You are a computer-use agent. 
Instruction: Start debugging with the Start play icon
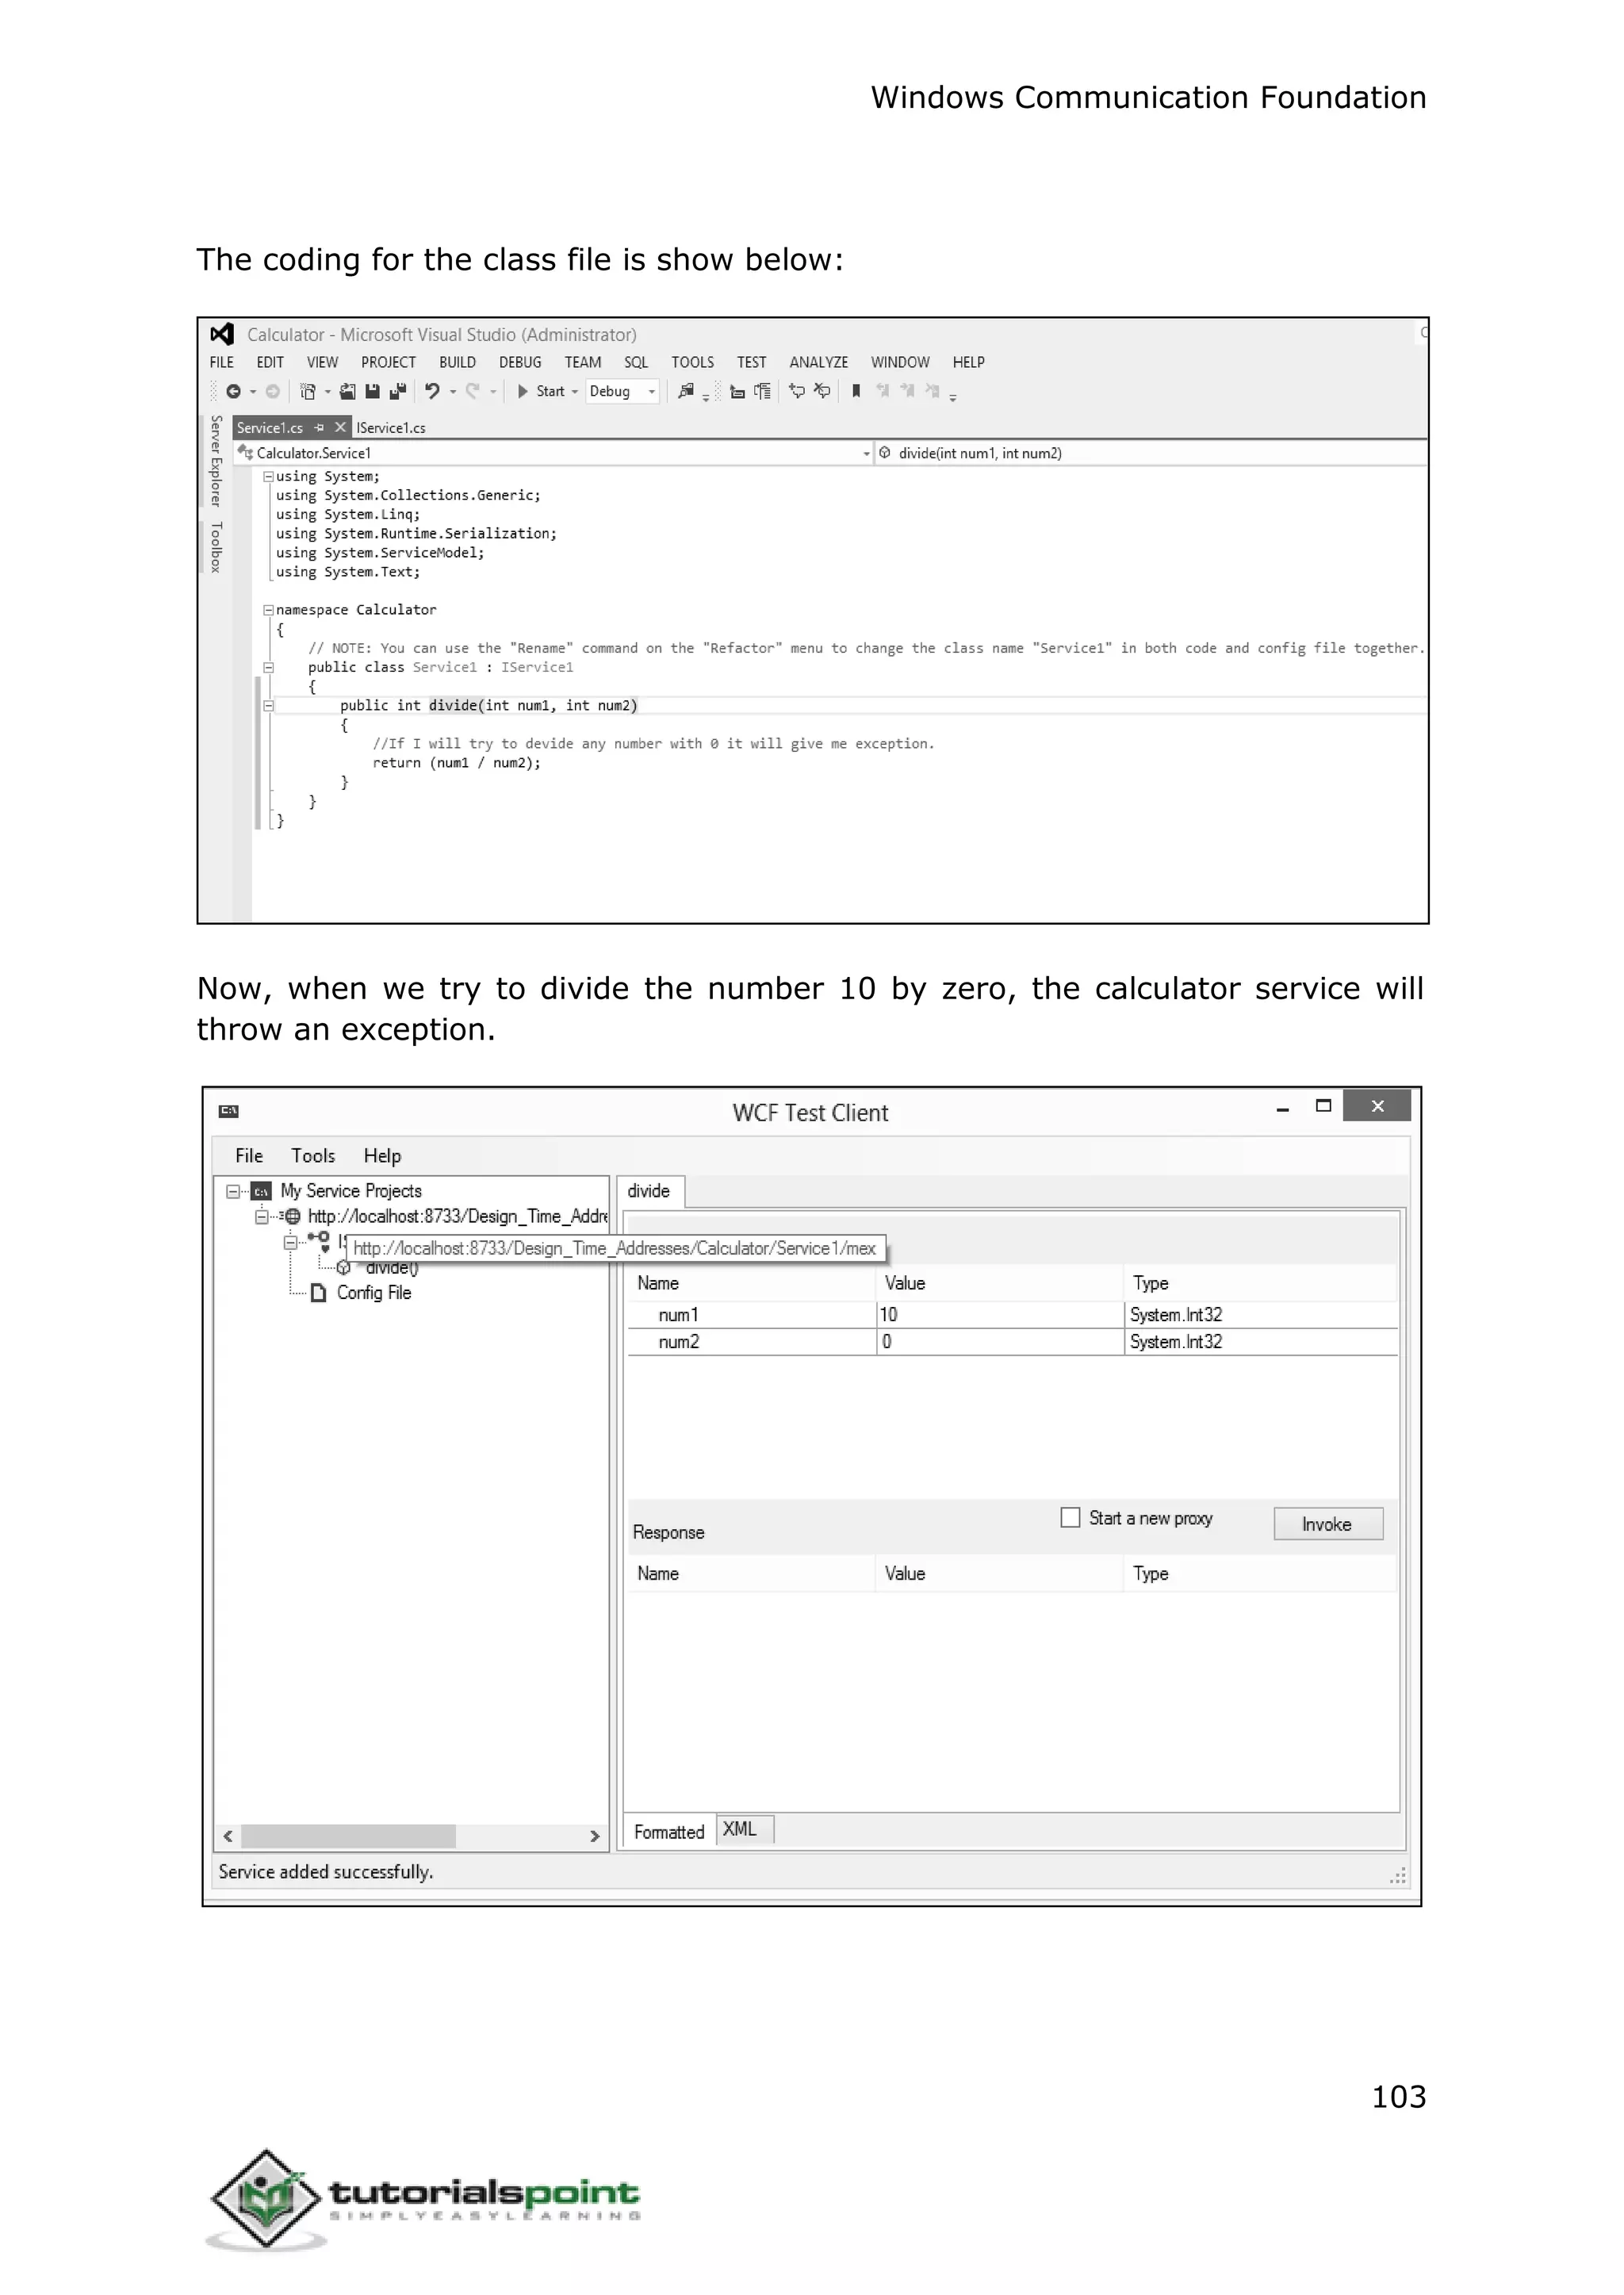pos(522,391)
